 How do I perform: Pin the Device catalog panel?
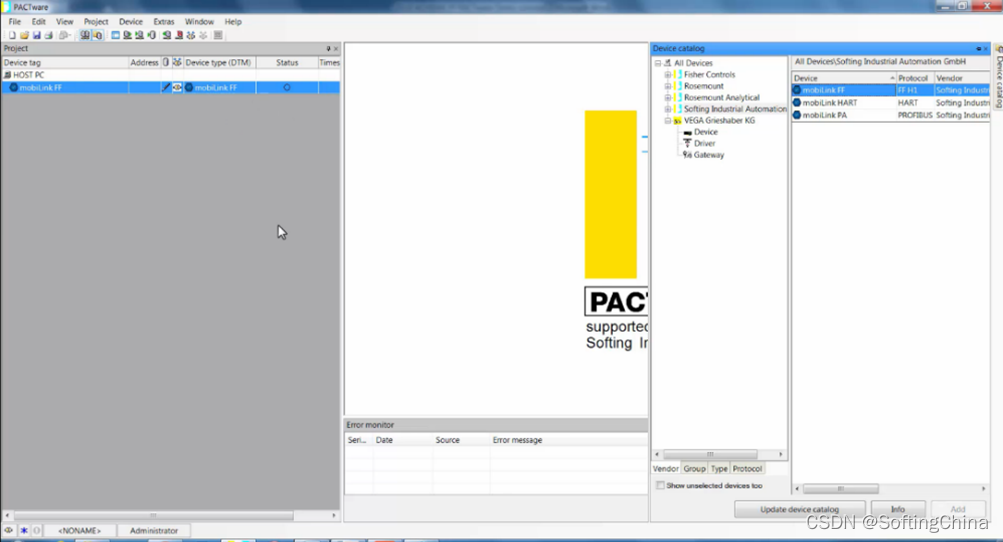pyautogui.click(x=978, y=49)
